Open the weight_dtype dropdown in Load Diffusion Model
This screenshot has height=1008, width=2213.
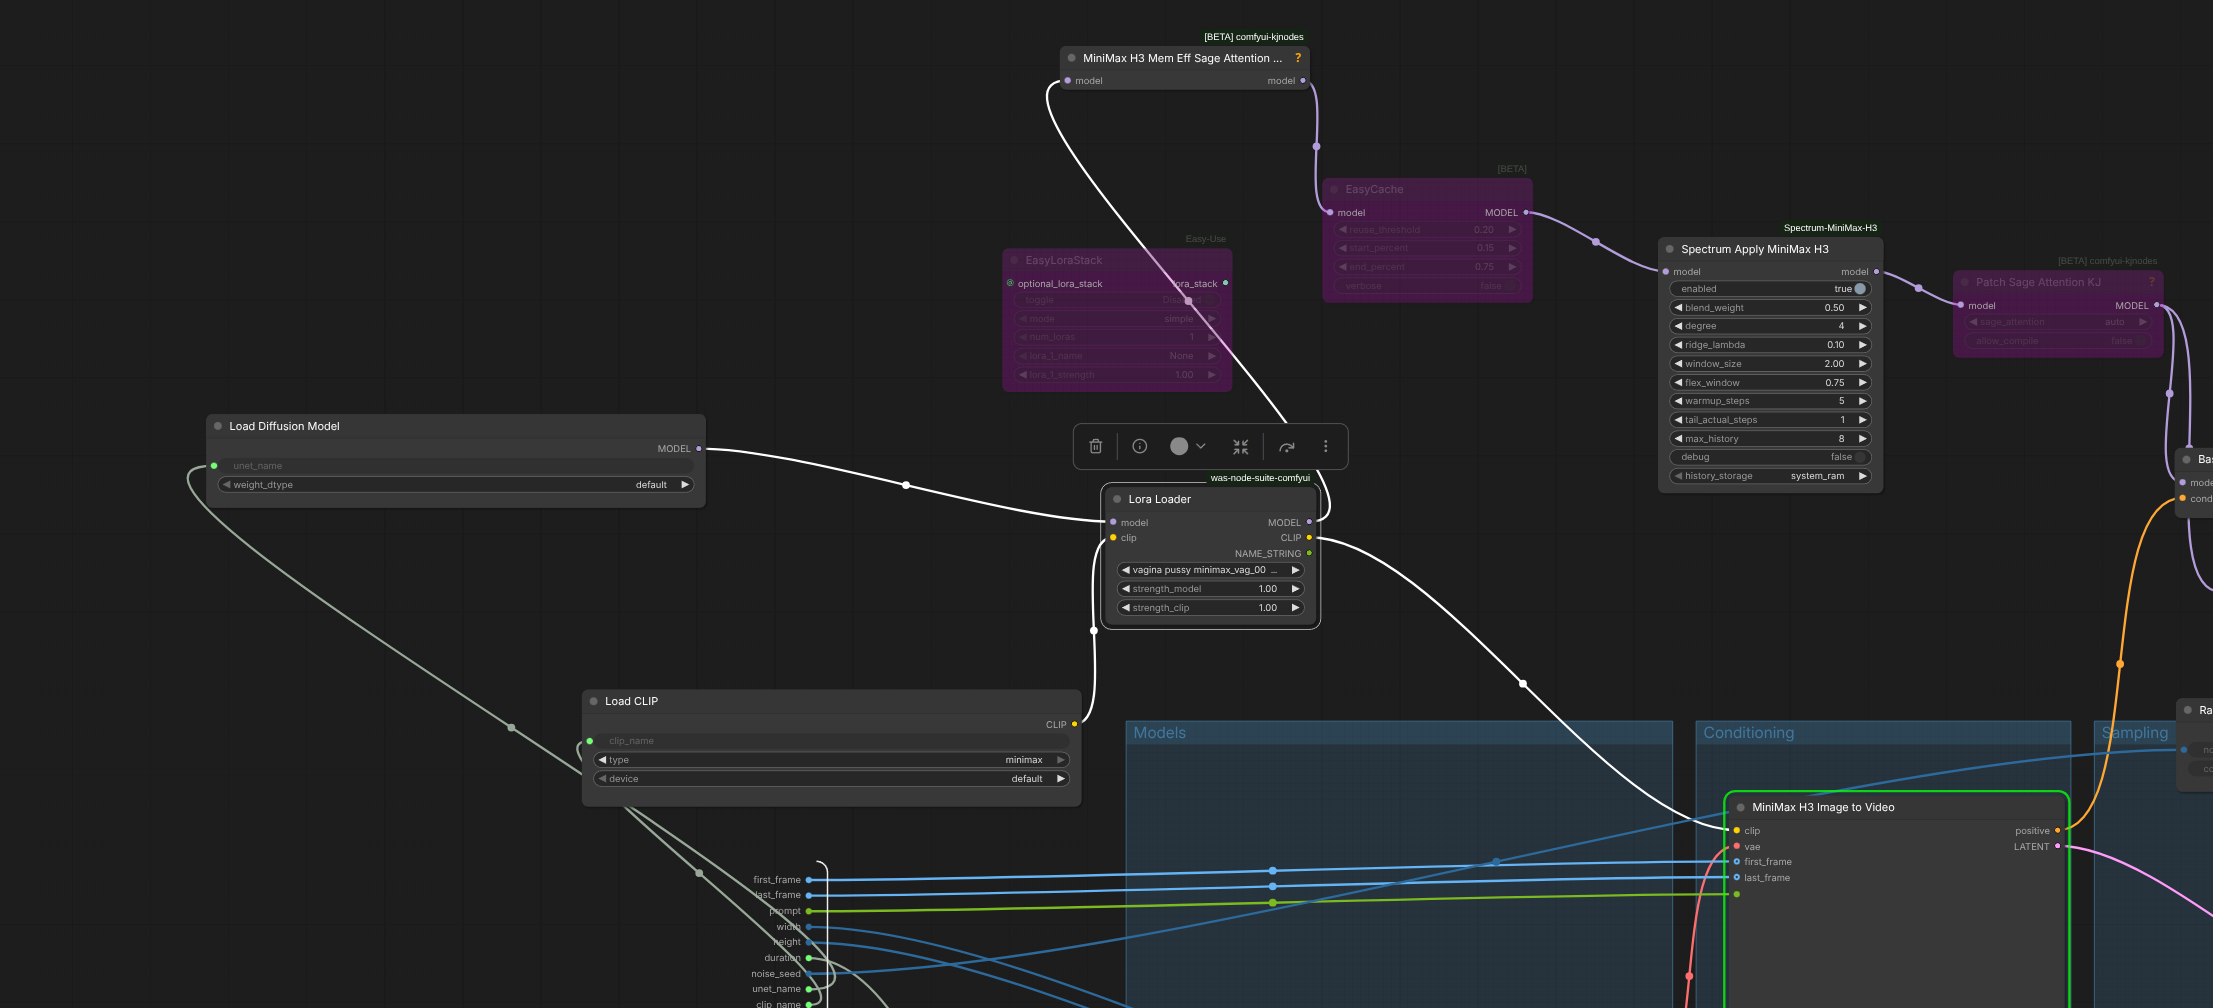coord(456,485)
